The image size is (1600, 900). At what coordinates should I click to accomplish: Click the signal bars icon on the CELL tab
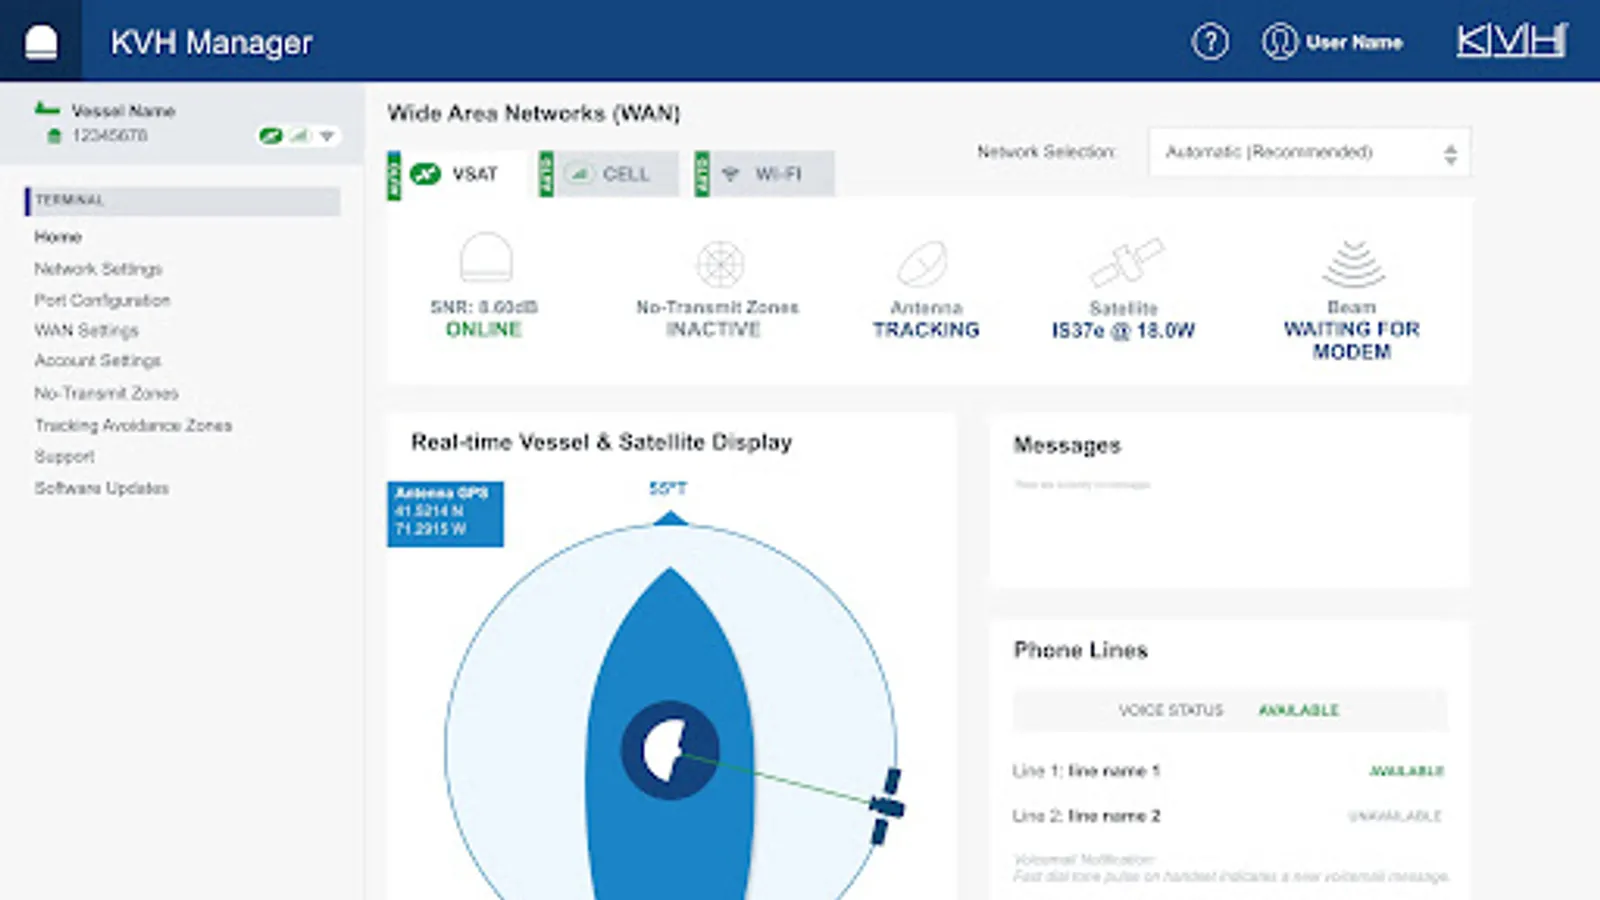pyautogui.click(x=580, y=174)
